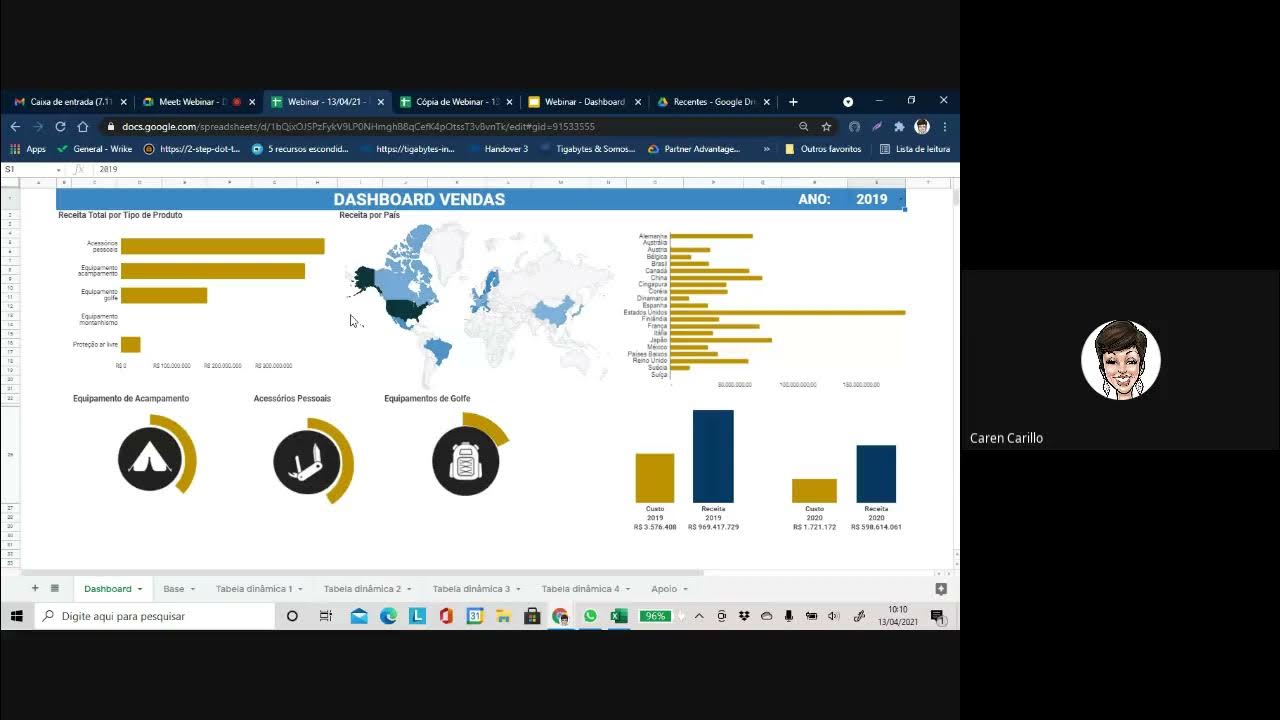This screenshot has width=1280, height=720.
Task: Switch to the Meet: Webinar browser tab
Action: click(x=196, y=102)
